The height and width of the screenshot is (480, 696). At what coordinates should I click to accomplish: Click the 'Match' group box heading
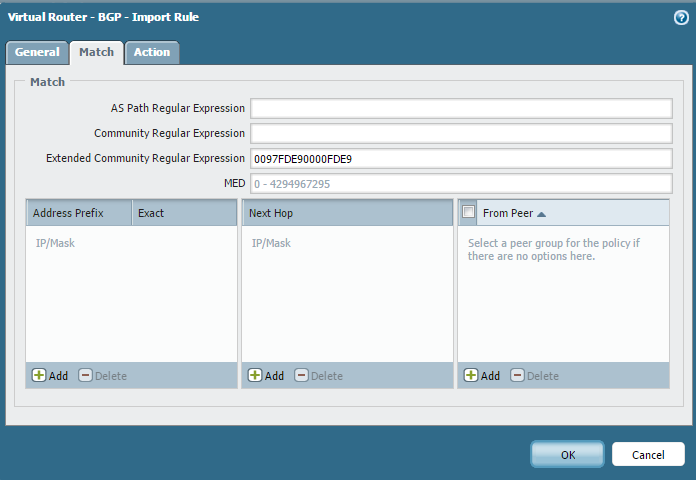pos(47,82)
